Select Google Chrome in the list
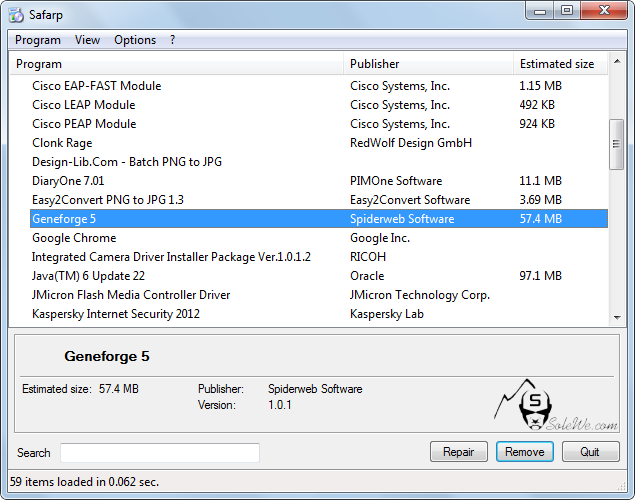The image size is (635, 500). tap(319, 238)
